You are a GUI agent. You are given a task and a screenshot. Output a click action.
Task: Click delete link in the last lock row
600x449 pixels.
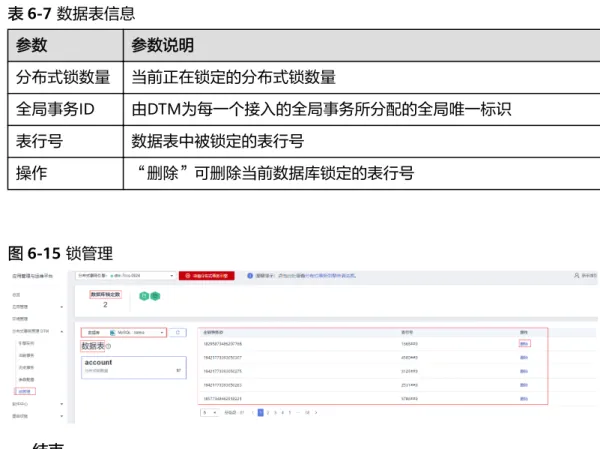(x=524, y=399)
